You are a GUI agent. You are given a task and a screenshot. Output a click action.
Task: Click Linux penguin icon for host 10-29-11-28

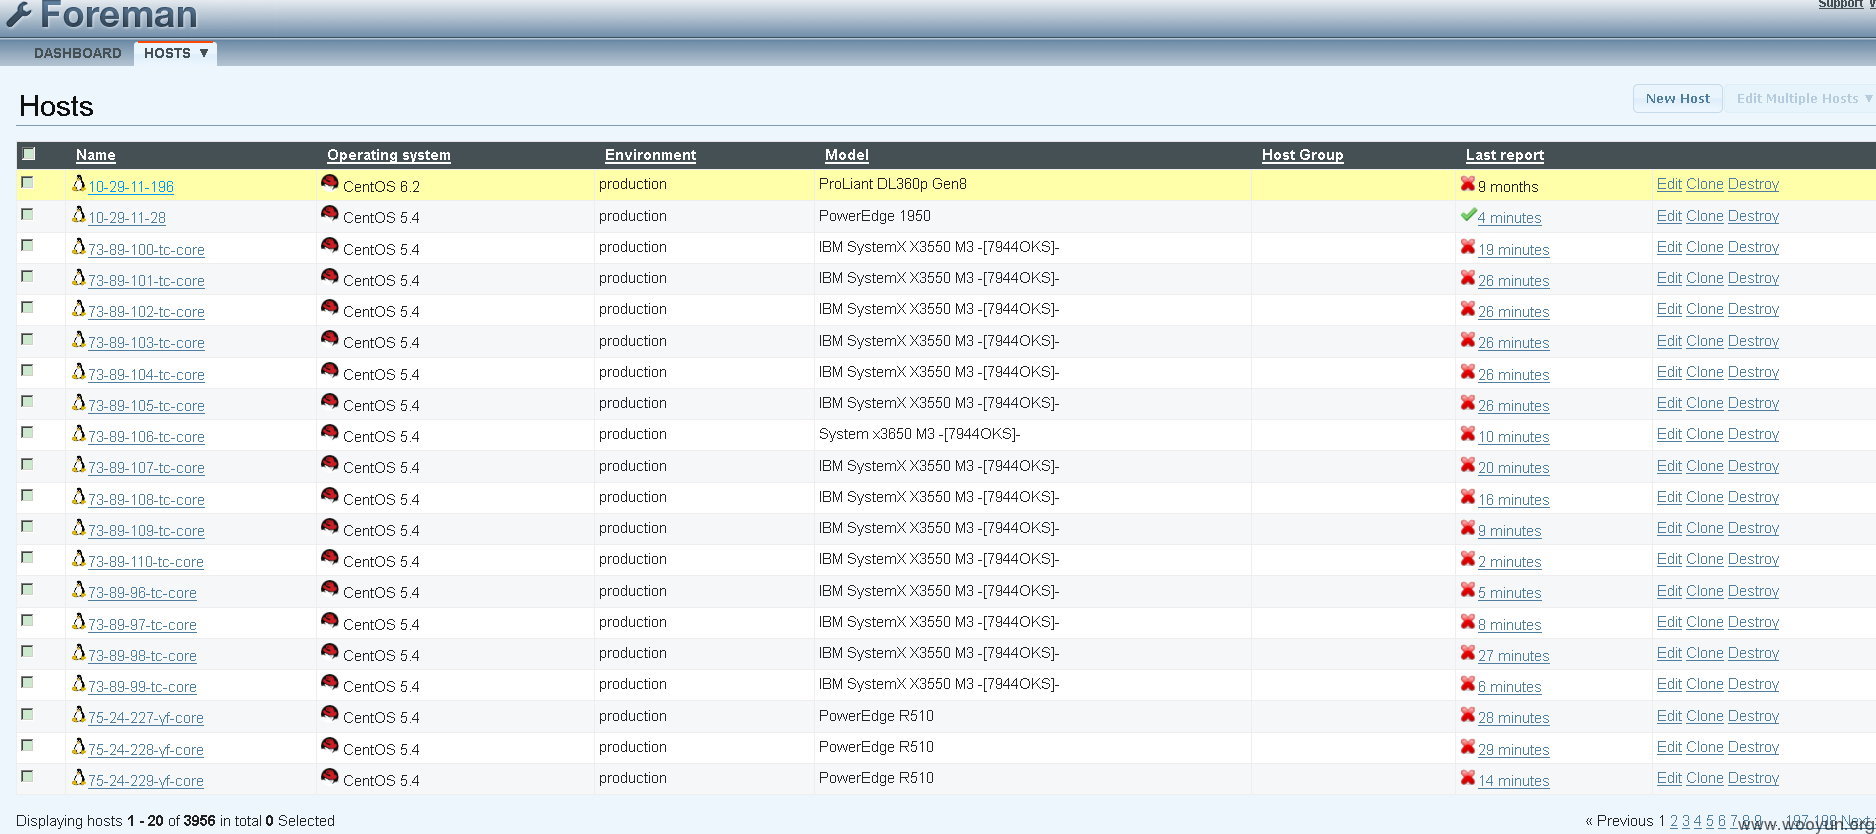point(79,215)
